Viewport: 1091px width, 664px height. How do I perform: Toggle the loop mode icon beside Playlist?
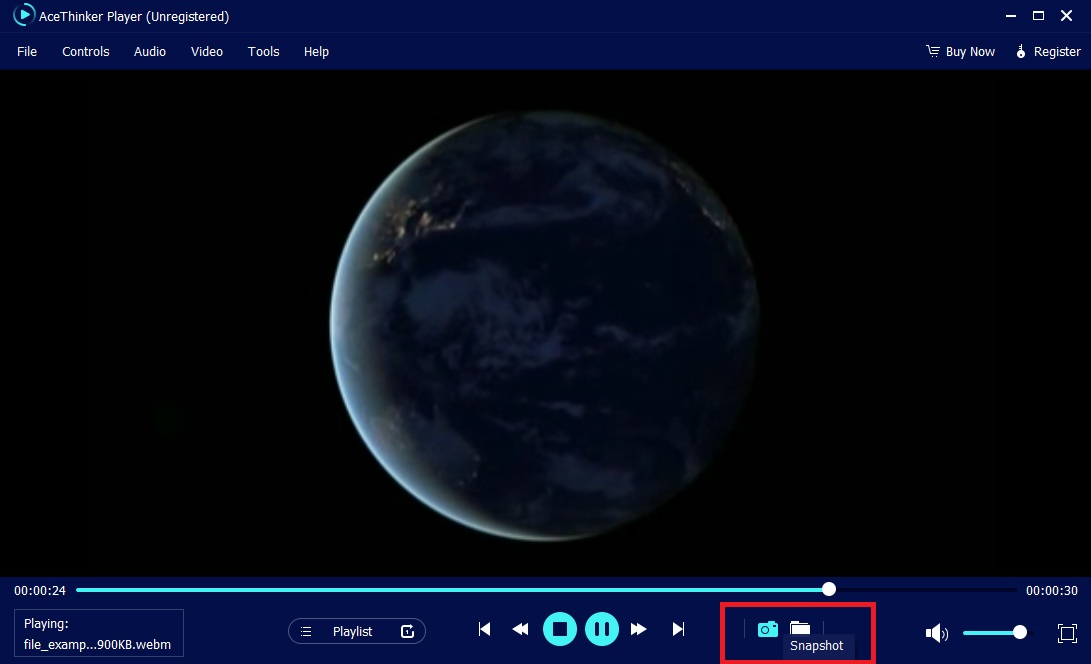point(407,631)
